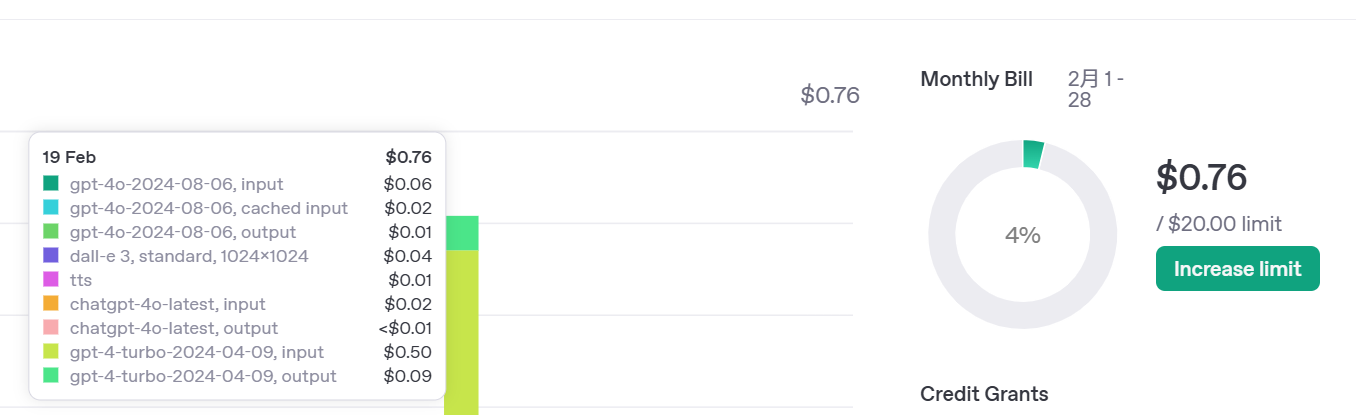Image resolution: width=1356 pixels, height=415 pixels.
Task: Click the purple dall-e 3 legend swatch
Action: pyautogui.click(x=51, y=256)
